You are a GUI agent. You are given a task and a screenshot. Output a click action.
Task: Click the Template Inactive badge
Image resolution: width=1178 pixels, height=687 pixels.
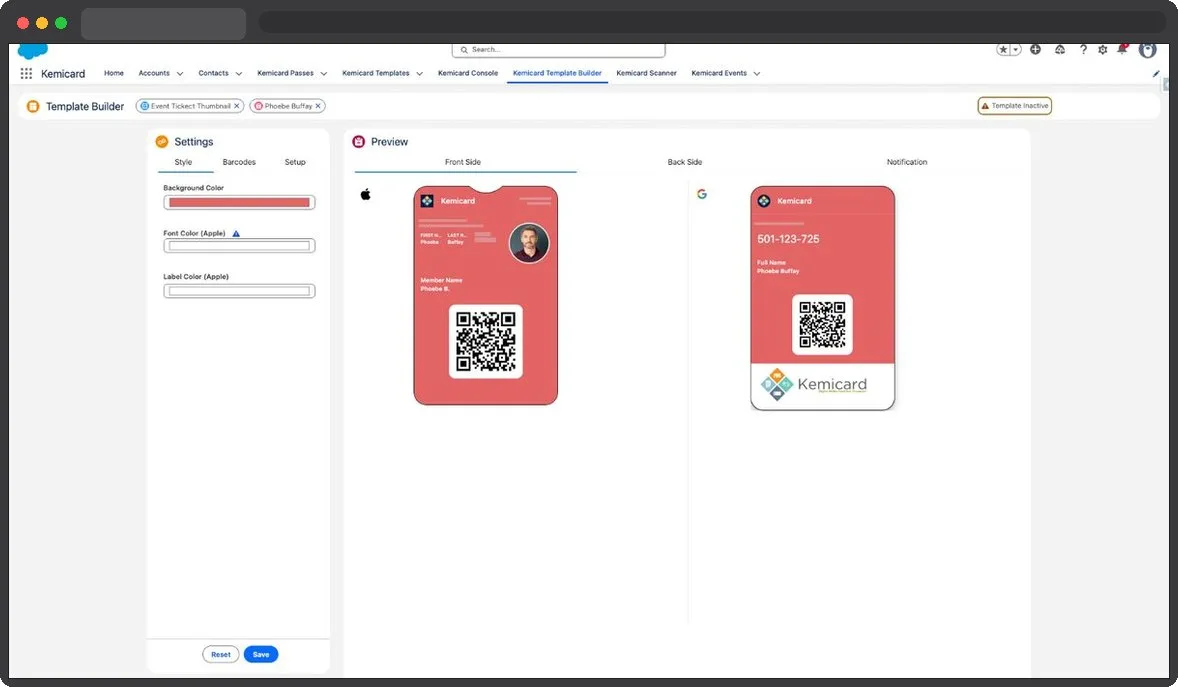pos(1014,106)
